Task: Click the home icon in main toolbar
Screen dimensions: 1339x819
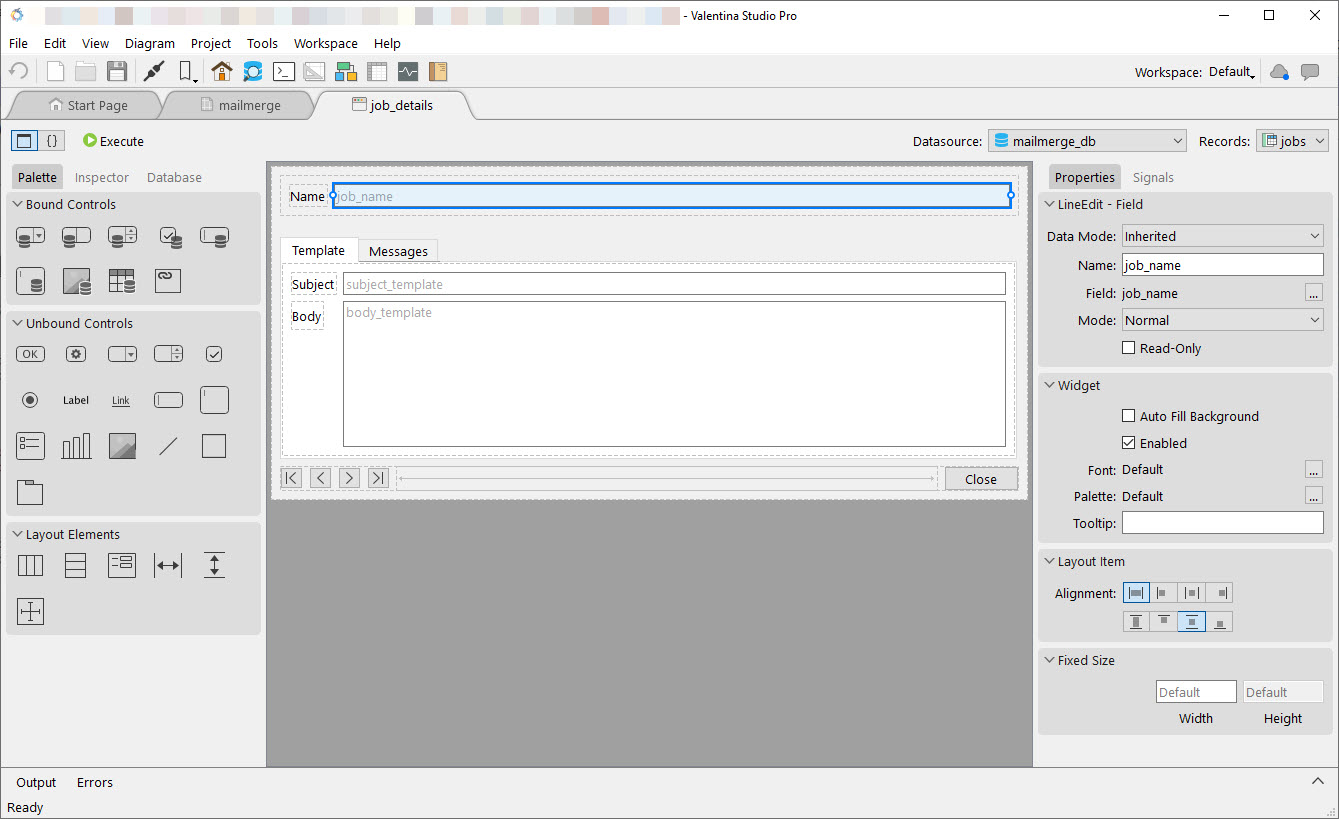Action: (x=221, y=71)
